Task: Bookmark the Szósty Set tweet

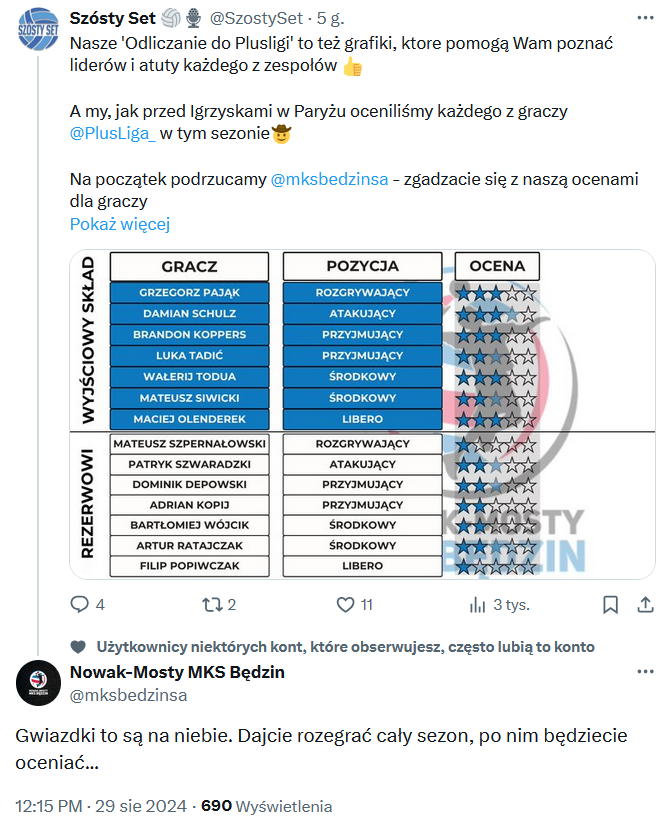Action: (610, 604)
